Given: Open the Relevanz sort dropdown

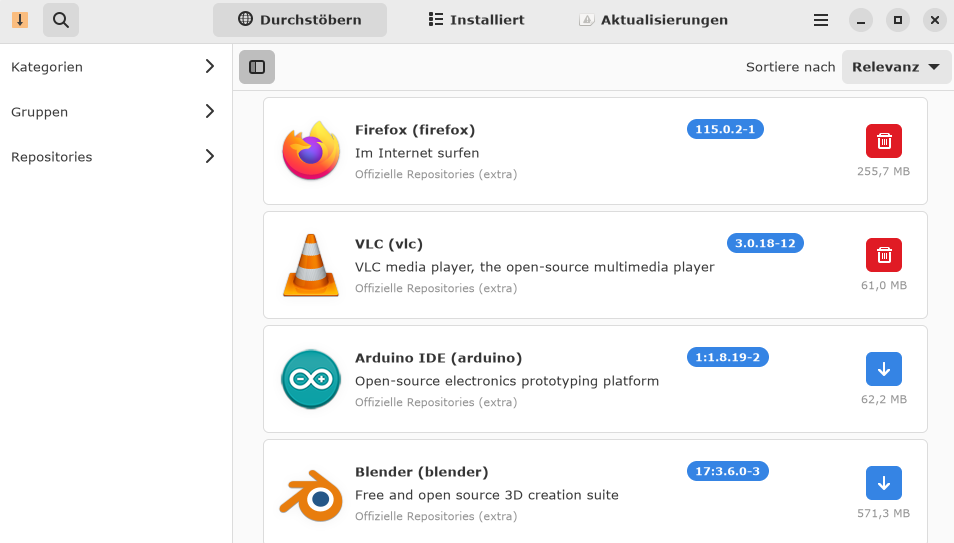Looking at the screenshot, I should pyautogui.click(x=897, y=67).
